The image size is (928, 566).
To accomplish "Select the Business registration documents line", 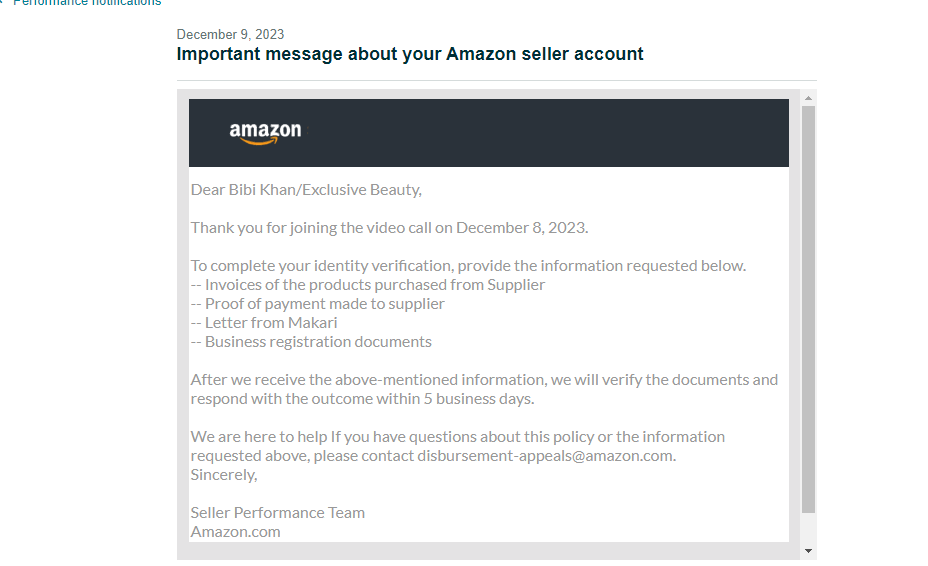I will 311,342.
